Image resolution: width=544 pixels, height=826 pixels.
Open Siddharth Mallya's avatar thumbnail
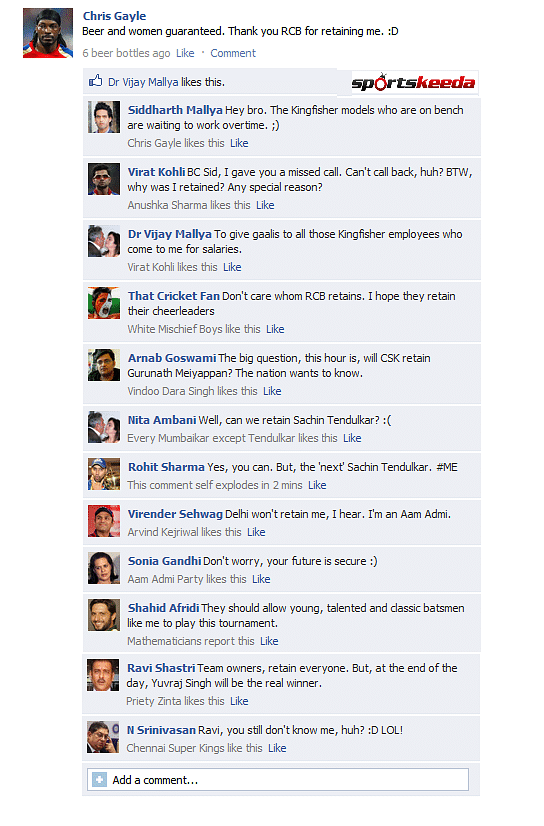(x=104, y=117)
